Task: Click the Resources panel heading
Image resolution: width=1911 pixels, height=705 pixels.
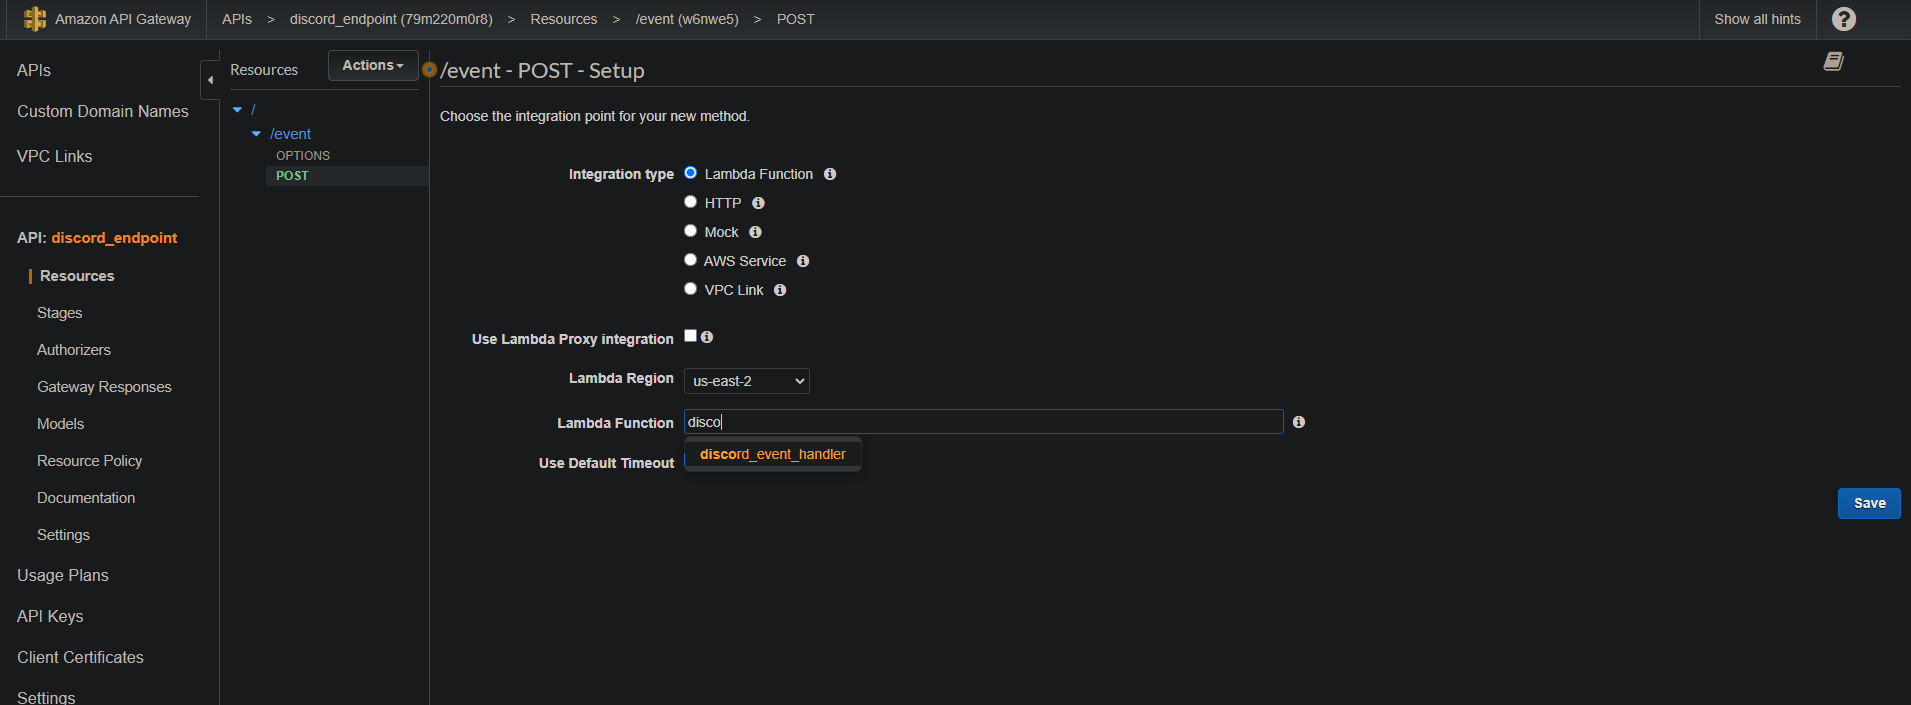Action: tap(264, 70)
